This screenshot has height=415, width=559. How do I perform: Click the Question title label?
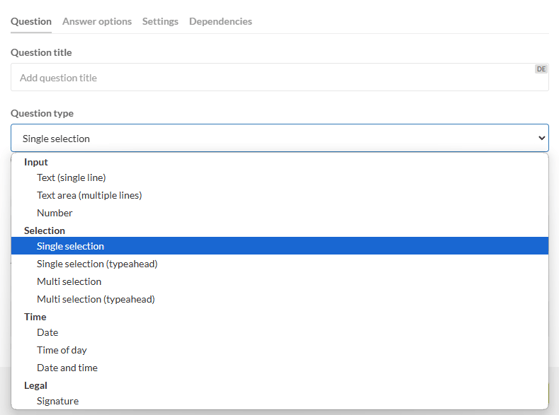(41, 52)
